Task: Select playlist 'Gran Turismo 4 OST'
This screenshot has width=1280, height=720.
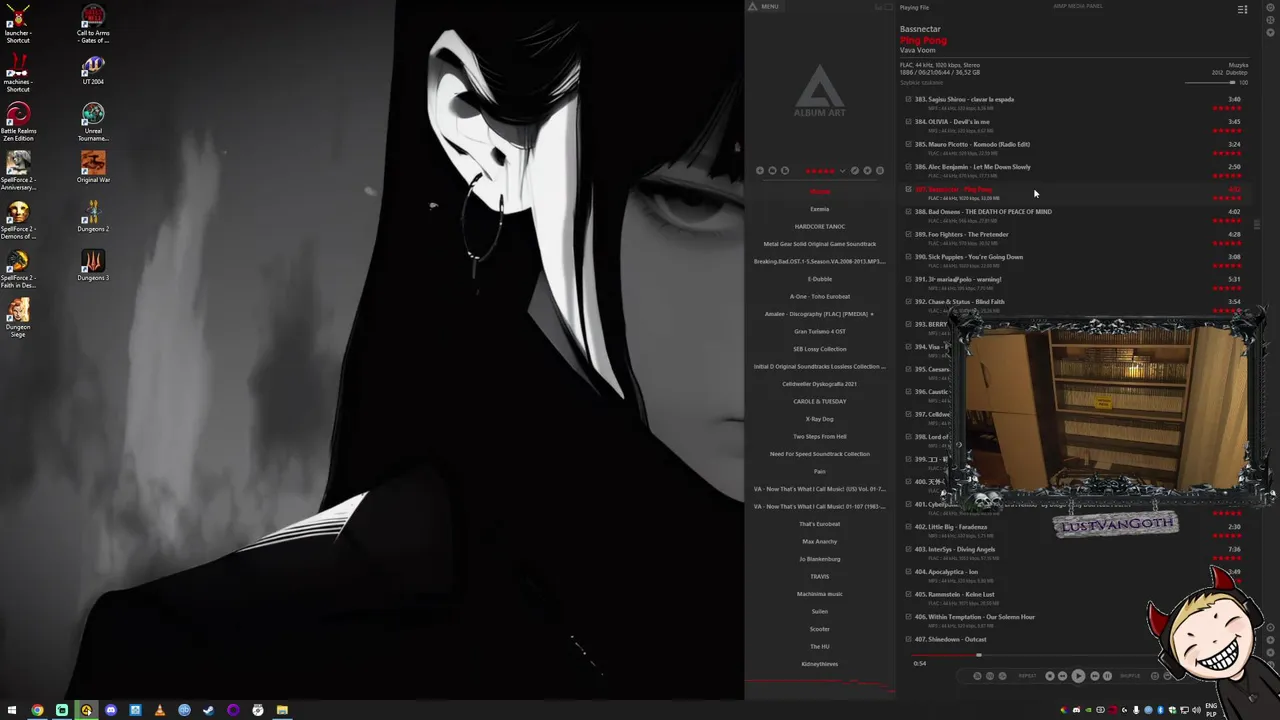Action: (x=820, y=331)
